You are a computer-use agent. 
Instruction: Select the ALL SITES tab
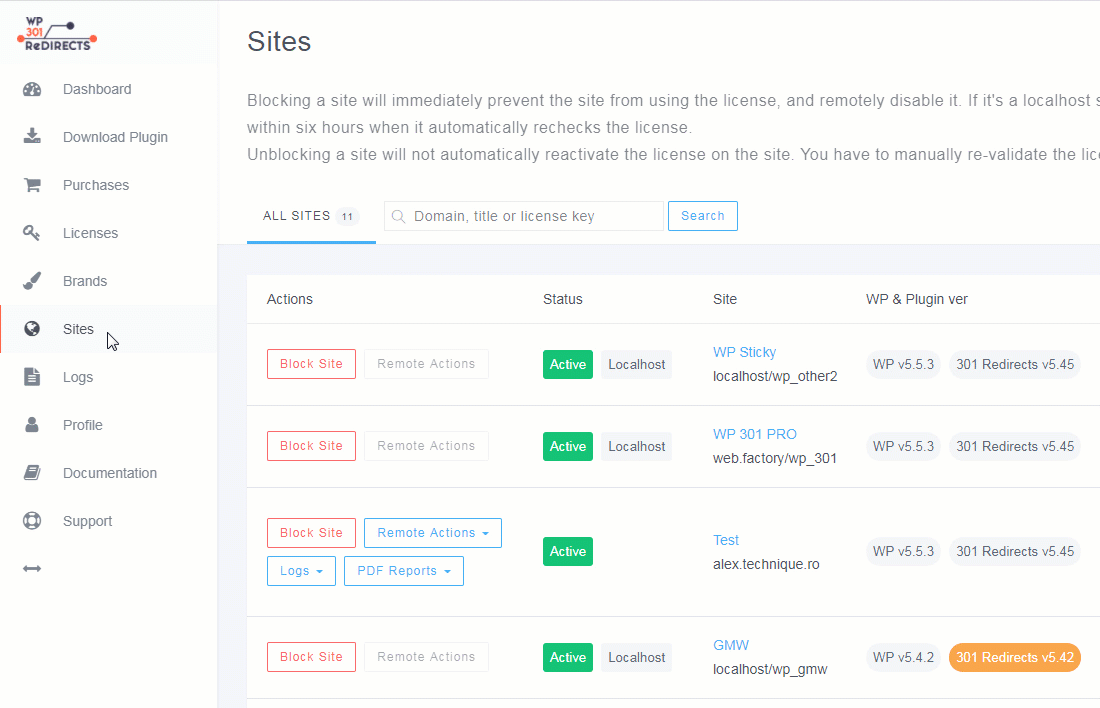(x=311, y=217)
